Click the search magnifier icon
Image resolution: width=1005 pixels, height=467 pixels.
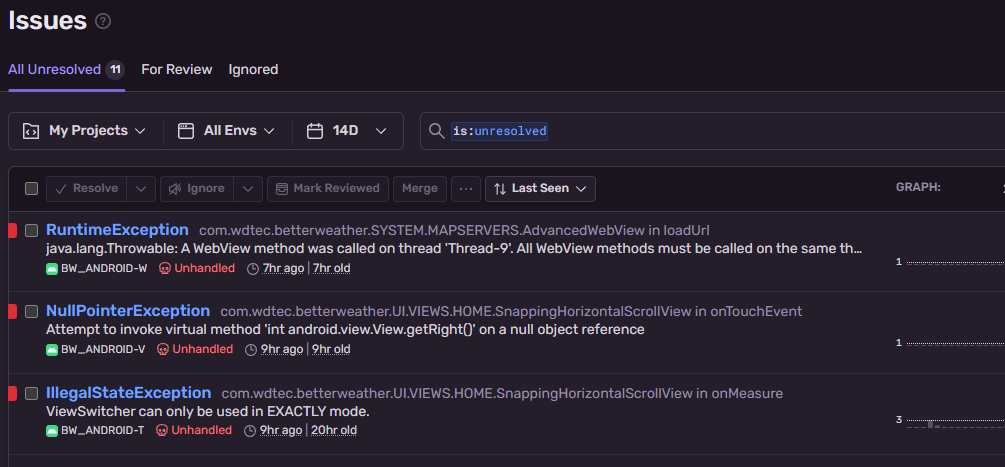coord(436,131)
